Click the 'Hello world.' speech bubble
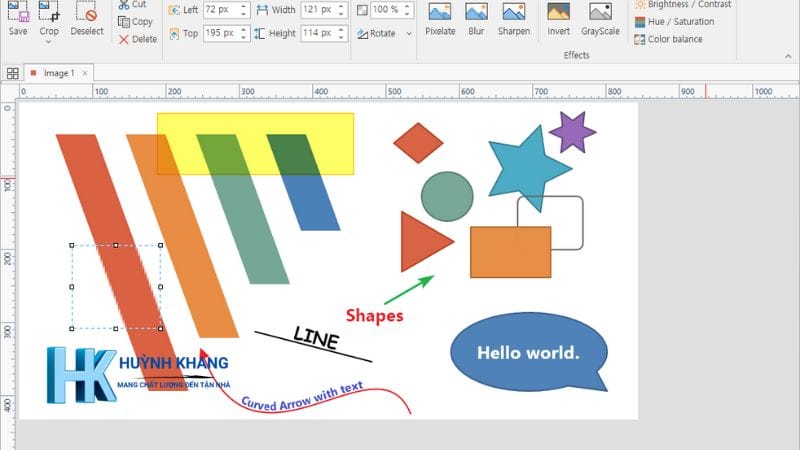The width and height of the screenshot is (800, 450). (529, 352)
